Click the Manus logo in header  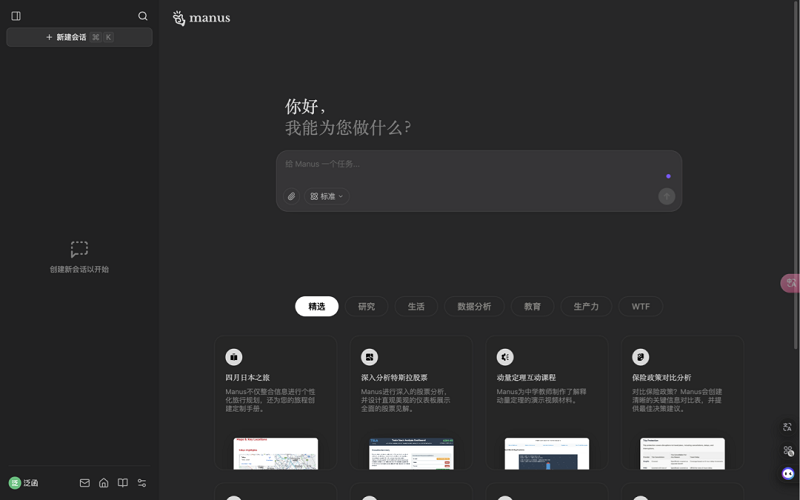(201, 18)
